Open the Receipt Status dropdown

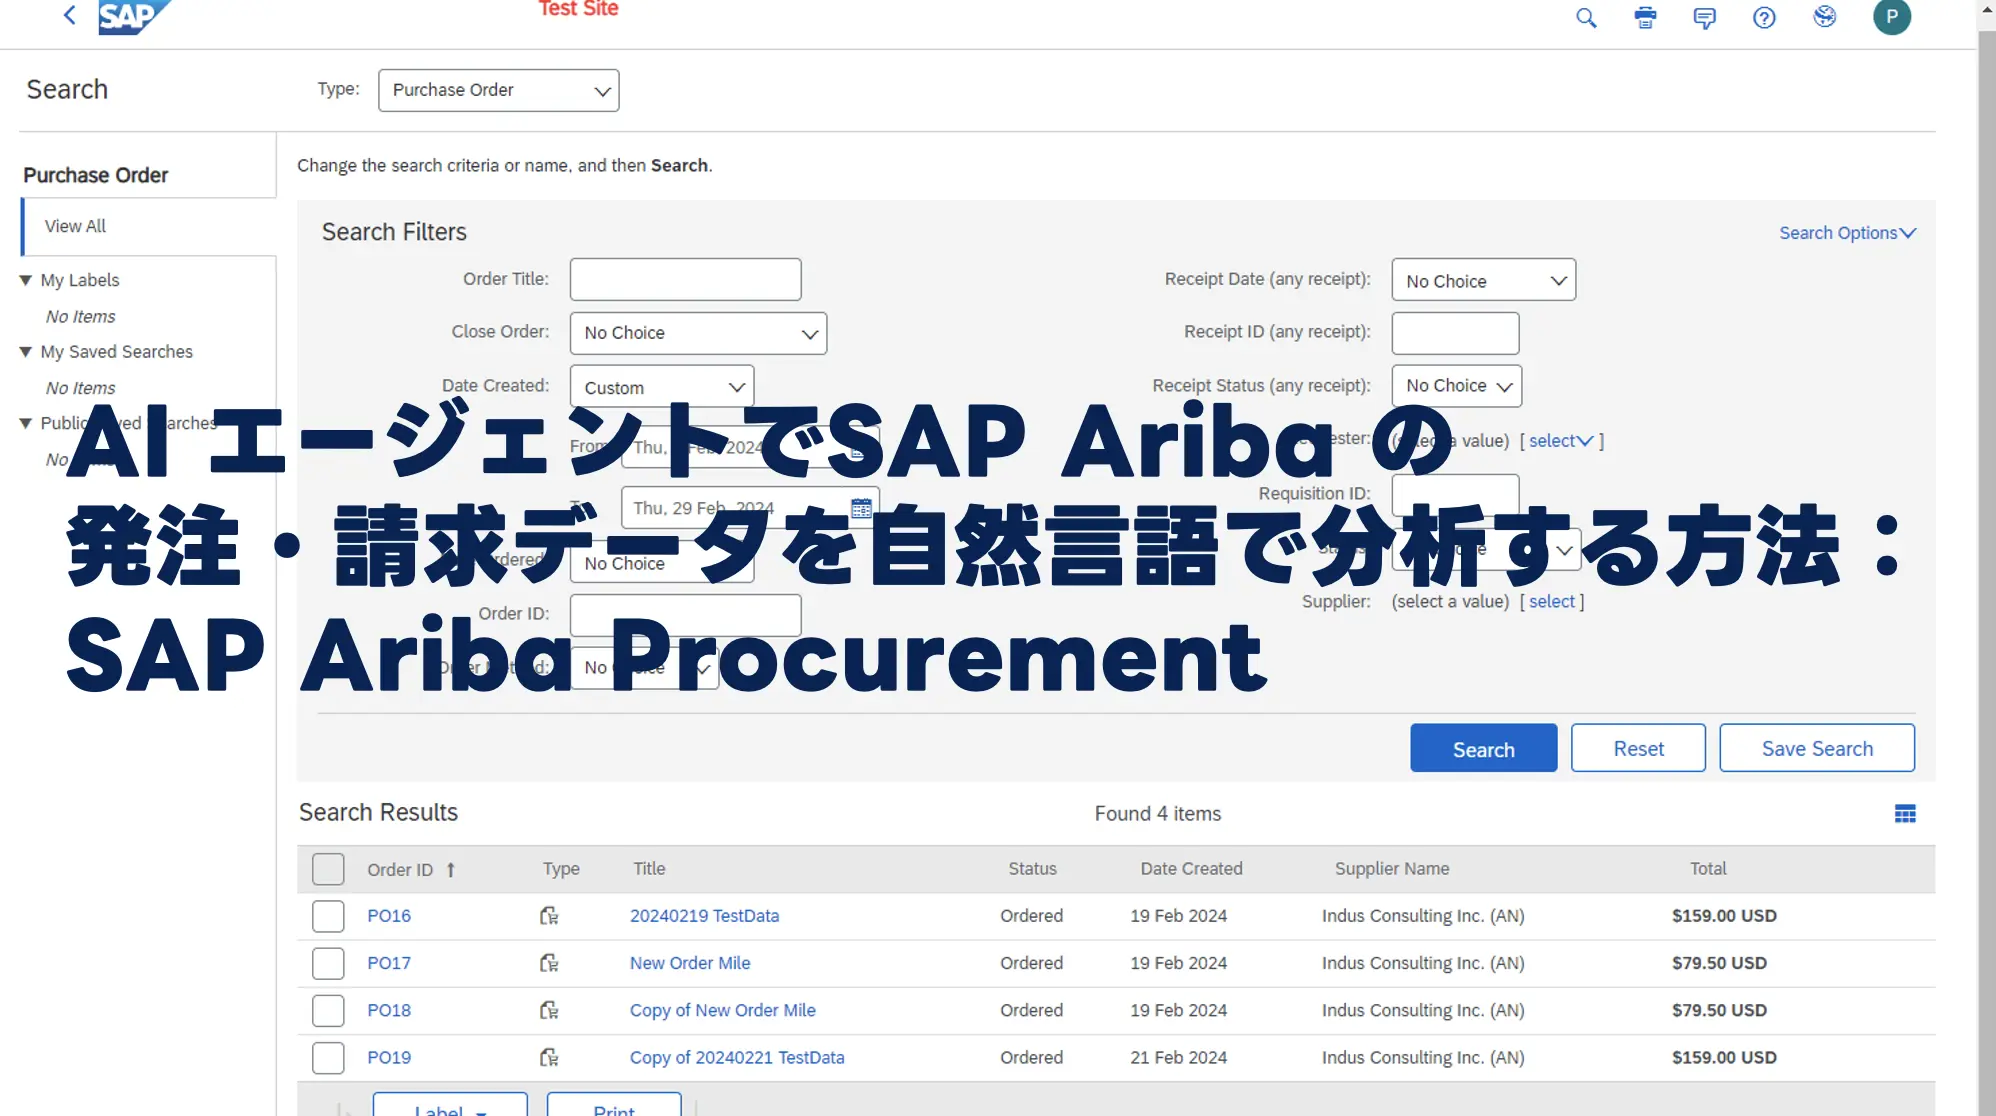pos(1456,386)
